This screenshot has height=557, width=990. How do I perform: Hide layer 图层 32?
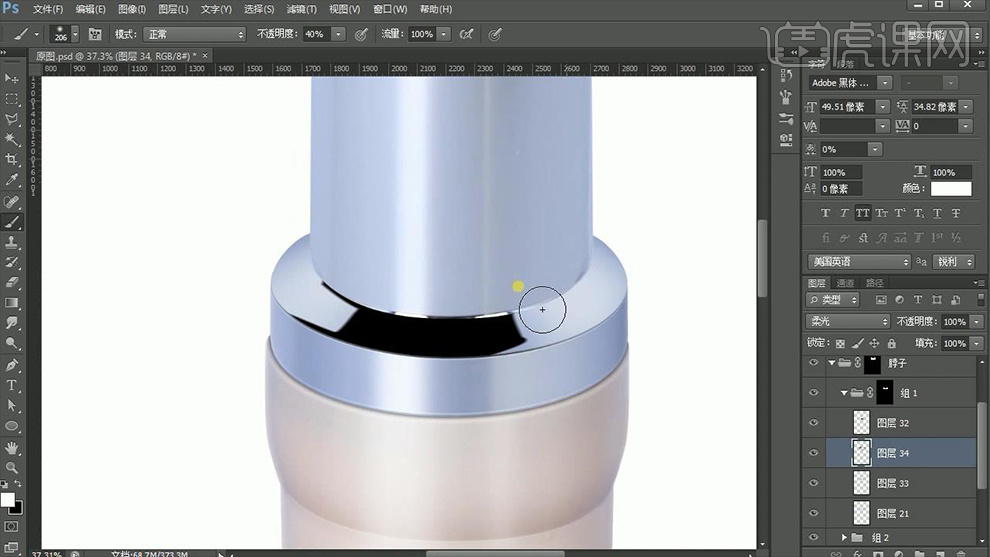(x=813, y=423)
